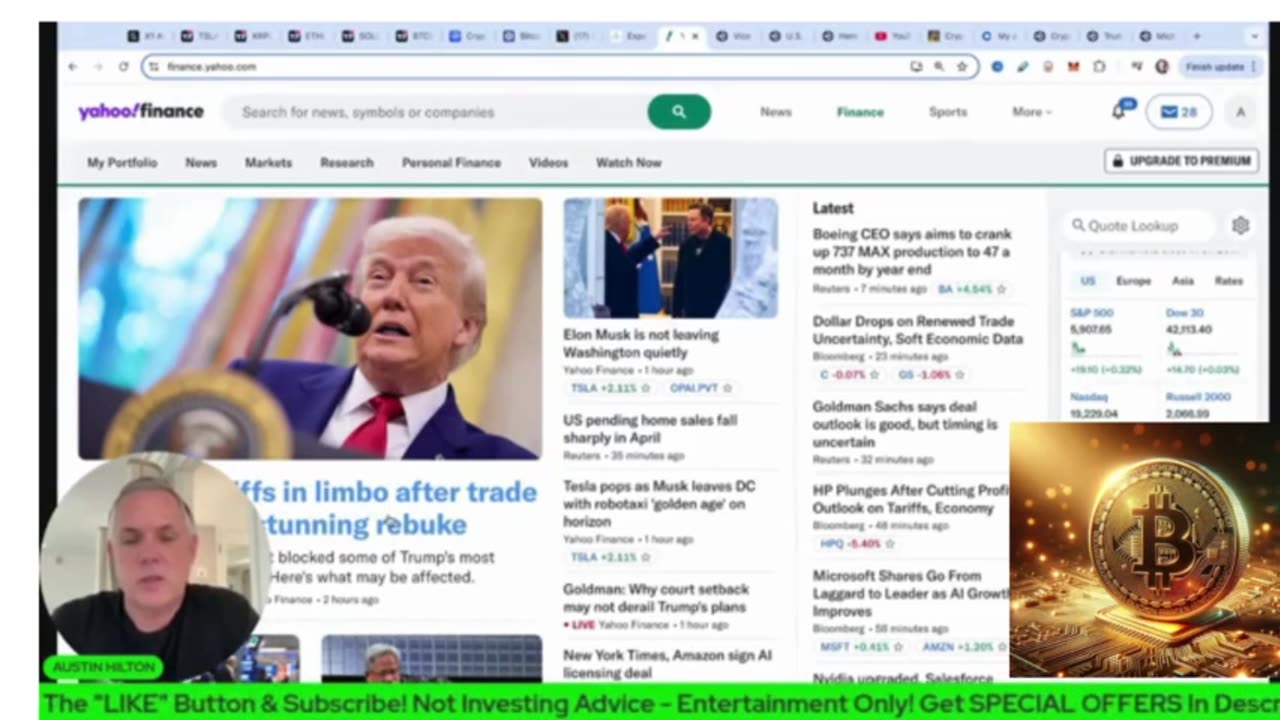Open the Personal Finance menu

[x=451, y=162]
